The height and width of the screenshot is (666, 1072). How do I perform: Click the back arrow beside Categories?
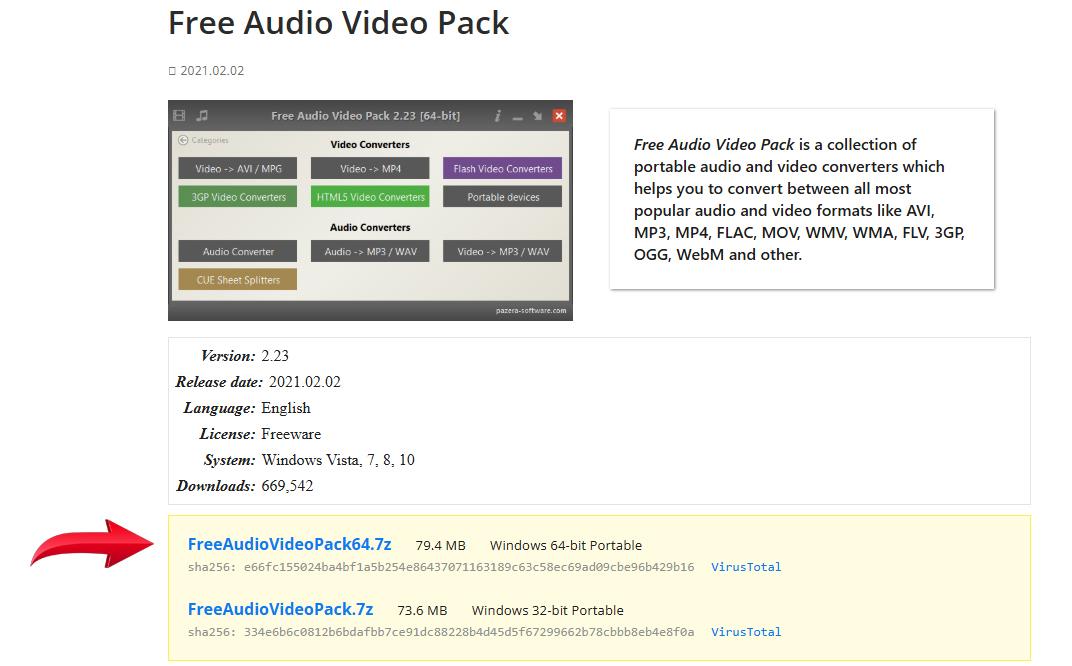[183, 141]
